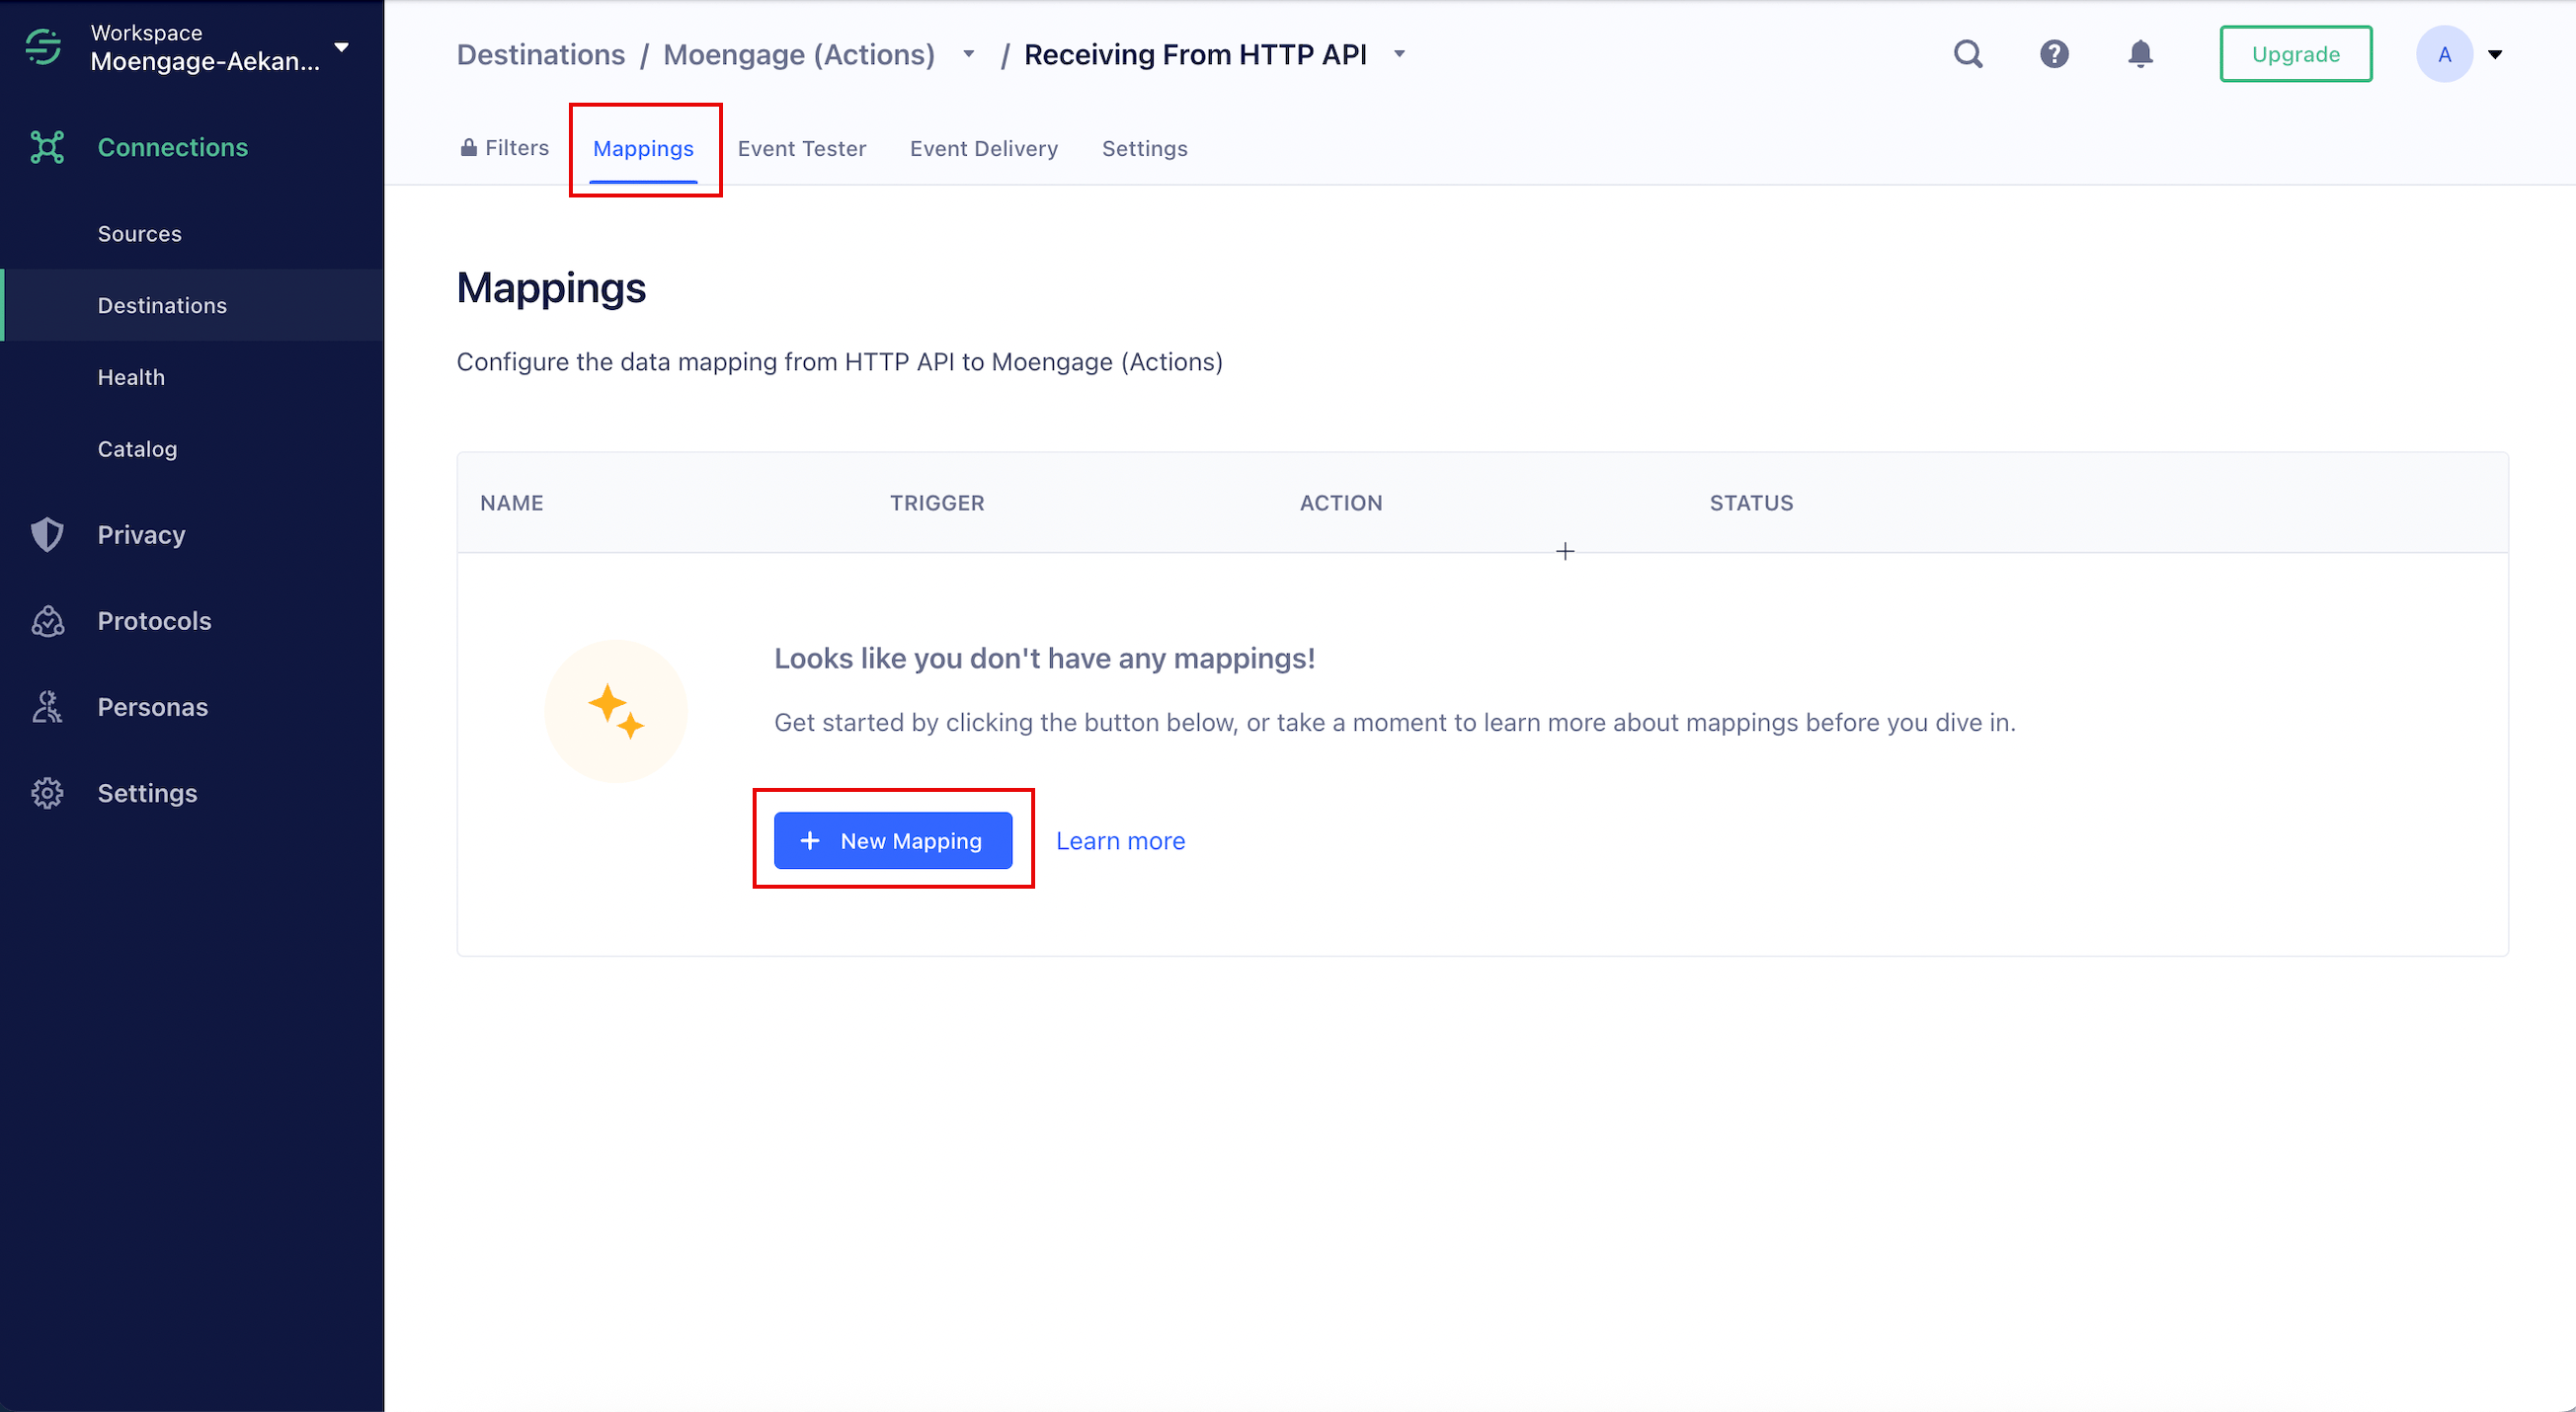Click the Personas people icon
This screenshot has width=2576, height=1412.
click(47, 707)
